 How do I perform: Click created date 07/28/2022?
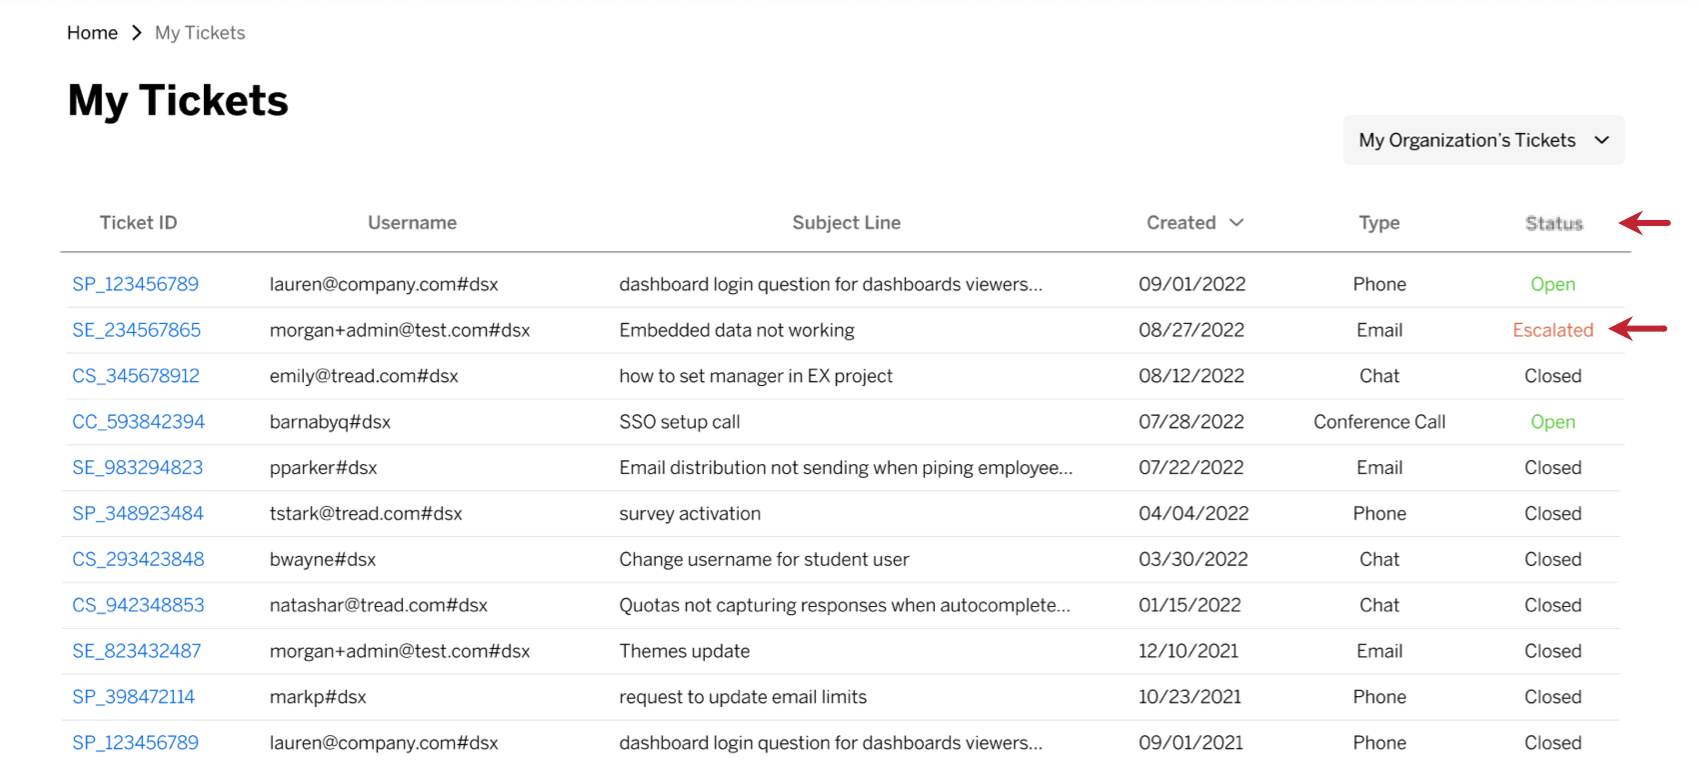tap(1192, 422)
